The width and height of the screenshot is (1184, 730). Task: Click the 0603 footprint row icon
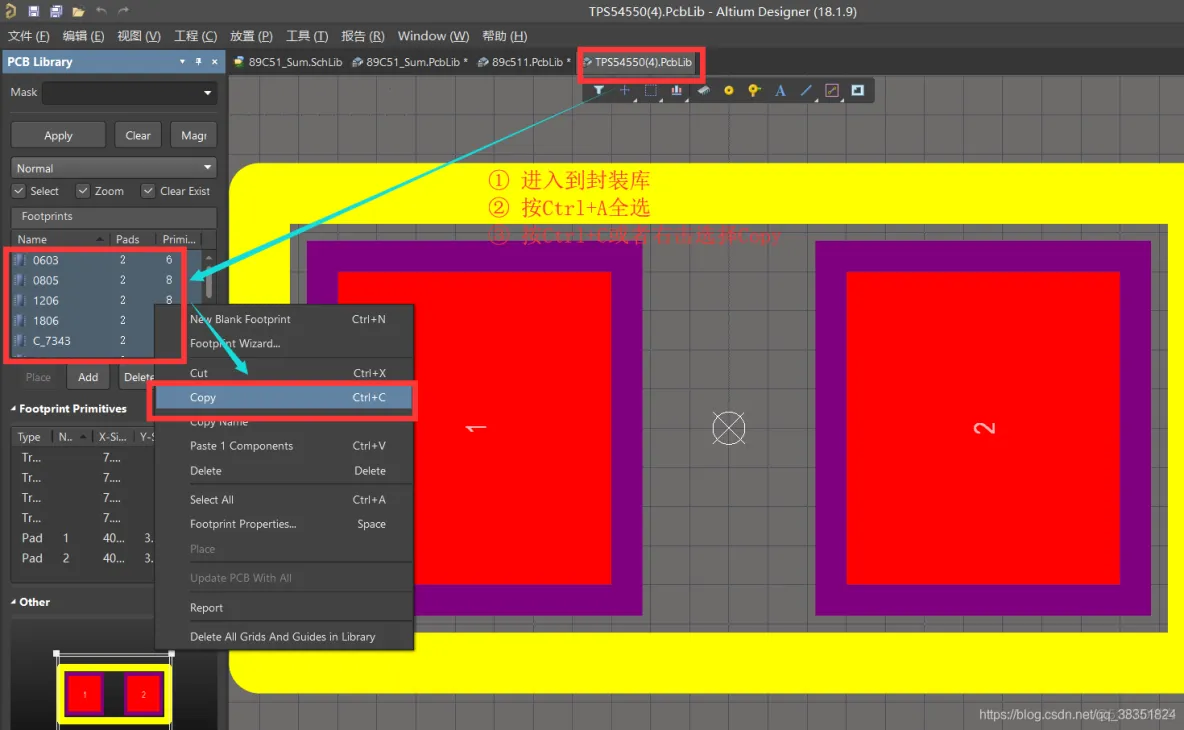click(20, 260)
